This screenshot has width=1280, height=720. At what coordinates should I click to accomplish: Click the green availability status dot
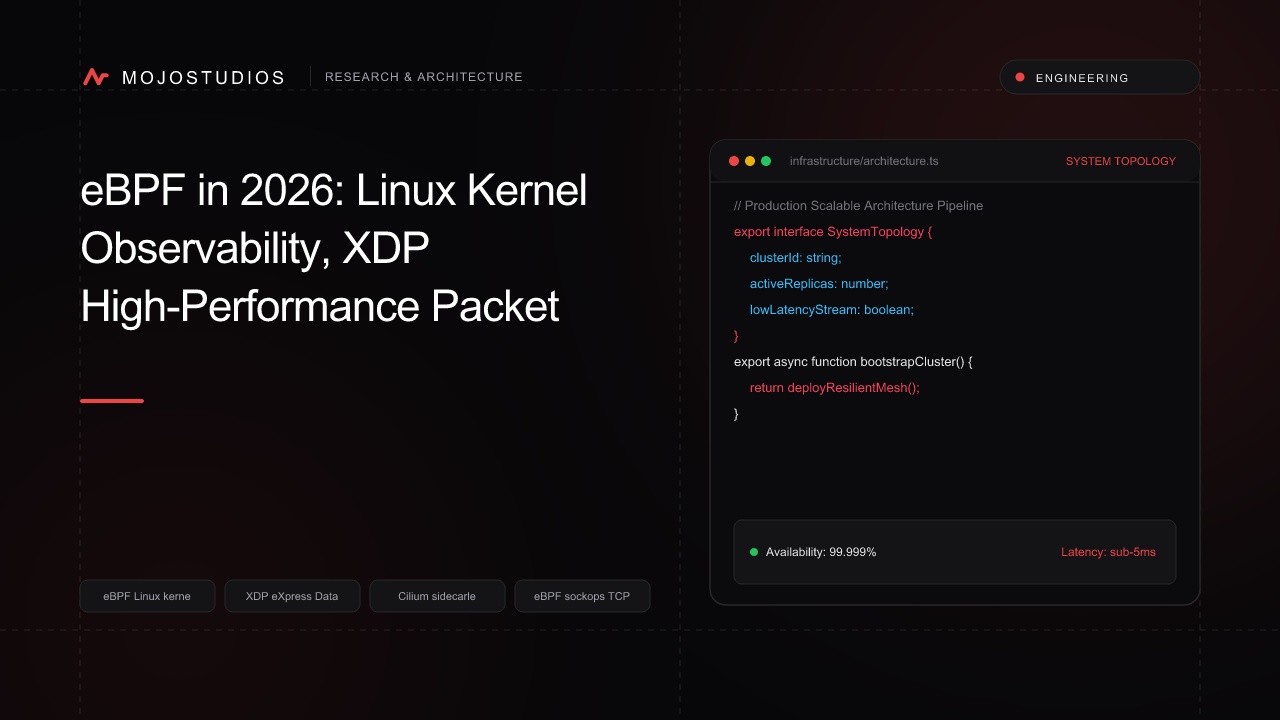click(754, 552)
